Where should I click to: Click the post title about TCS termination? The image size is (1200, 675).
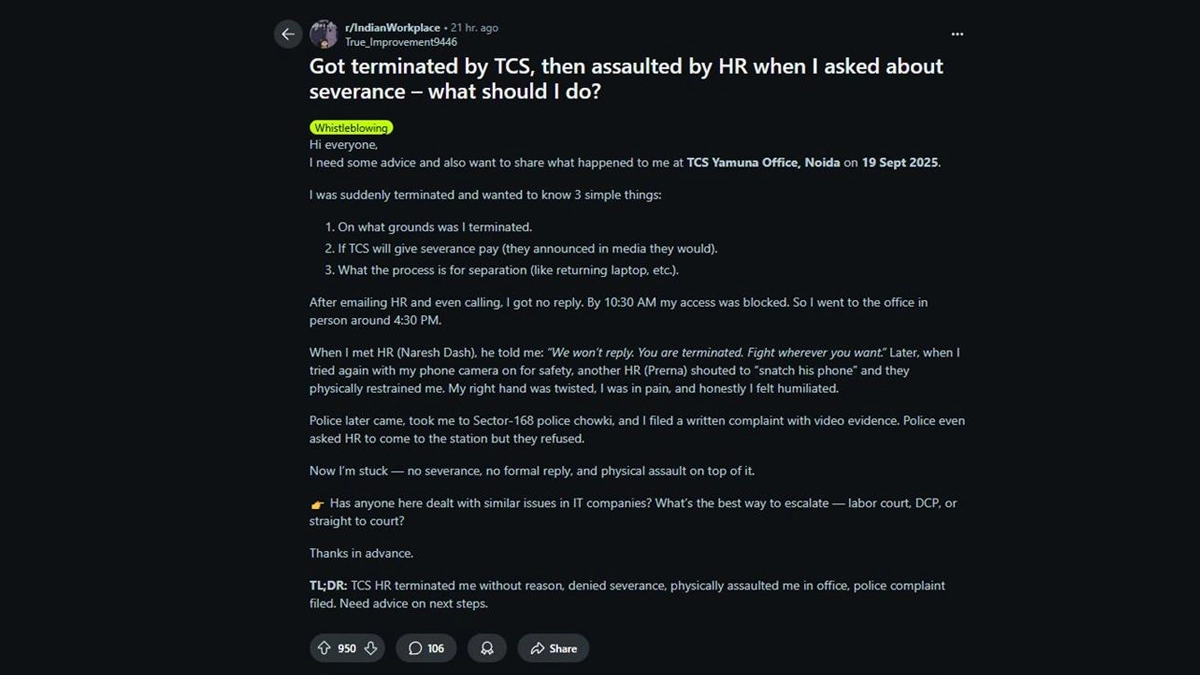point(626,78)
